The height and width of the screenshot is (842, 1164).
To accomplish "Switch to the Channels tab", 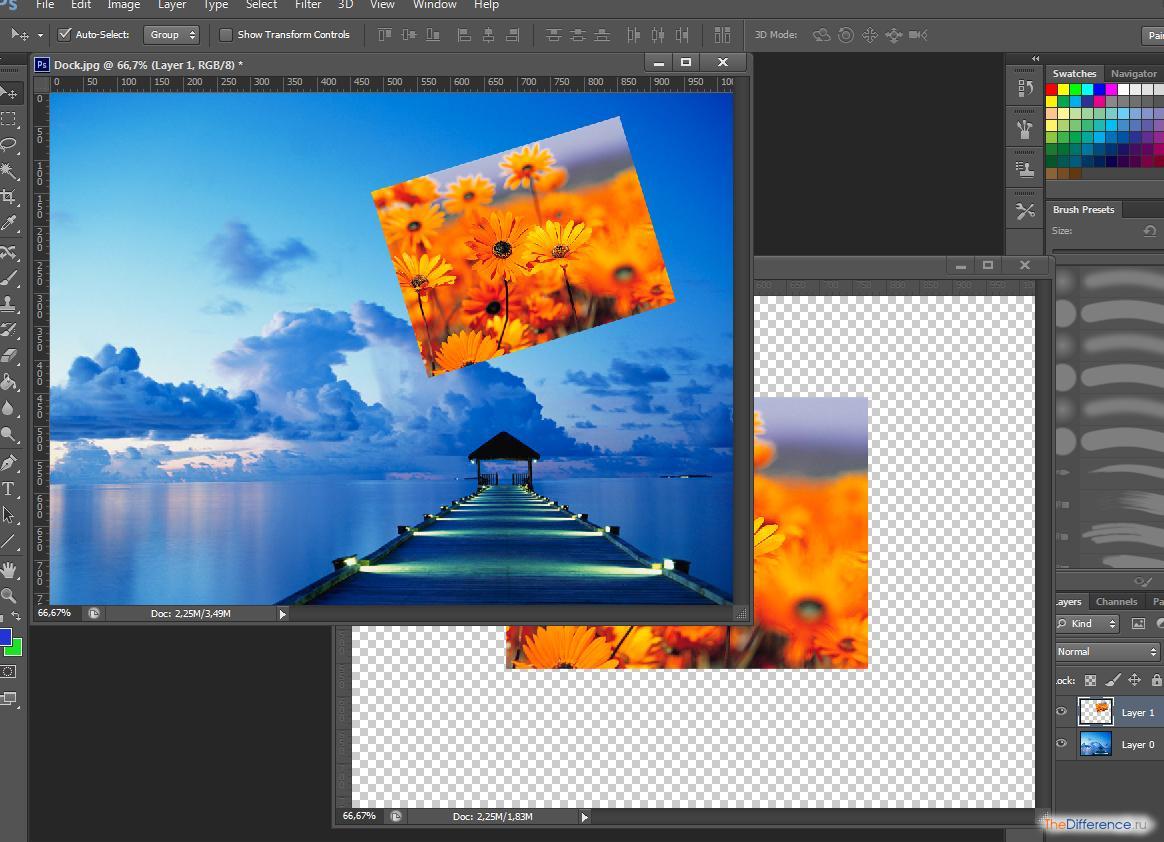I will pyautogui.click(x=1116, y=602).
